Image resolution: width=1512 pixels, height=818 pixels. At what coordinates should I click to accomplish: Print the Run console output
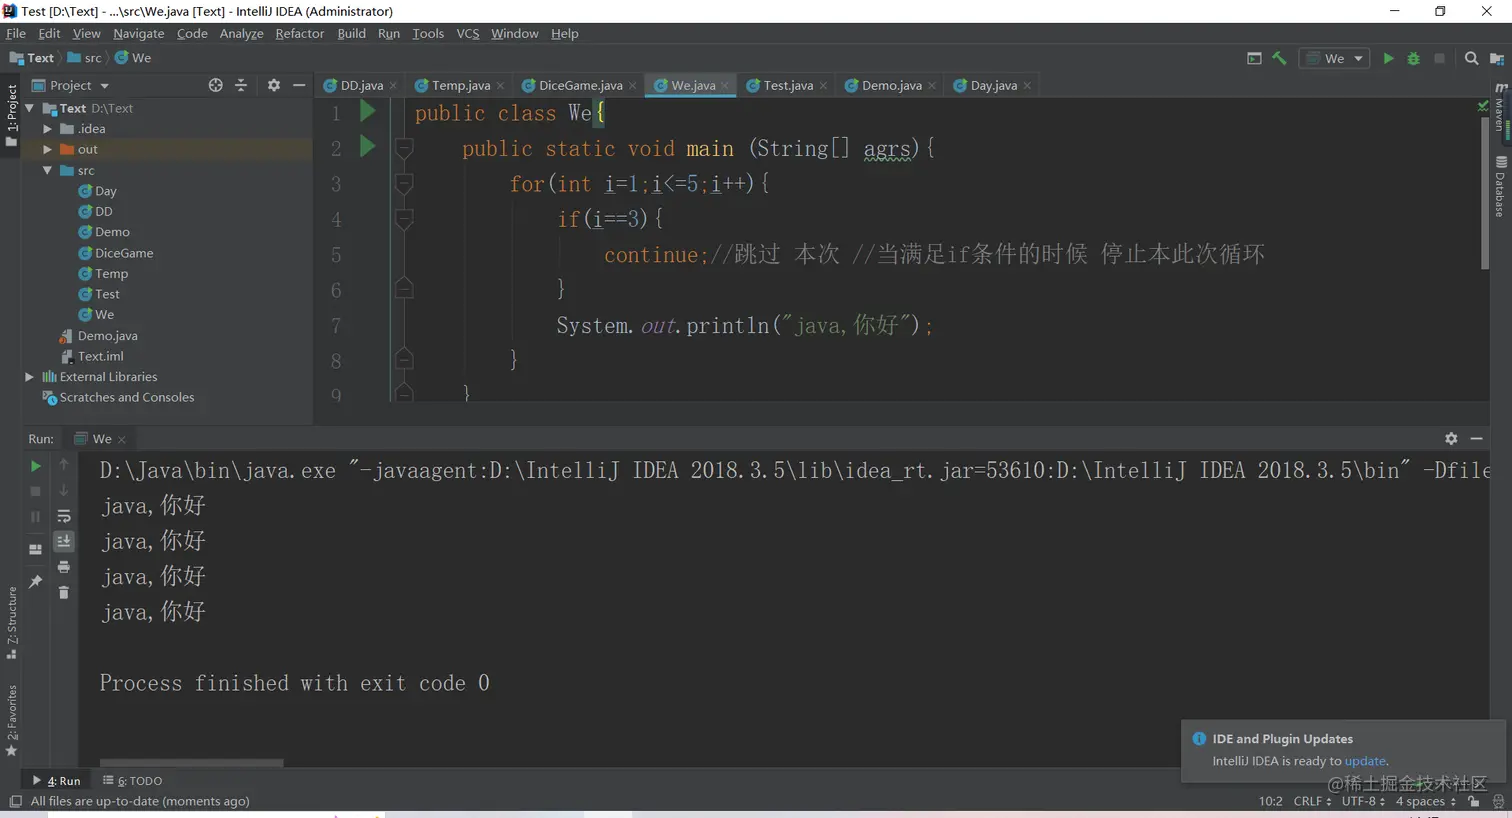pyautogui.click(x=64, y=567)
